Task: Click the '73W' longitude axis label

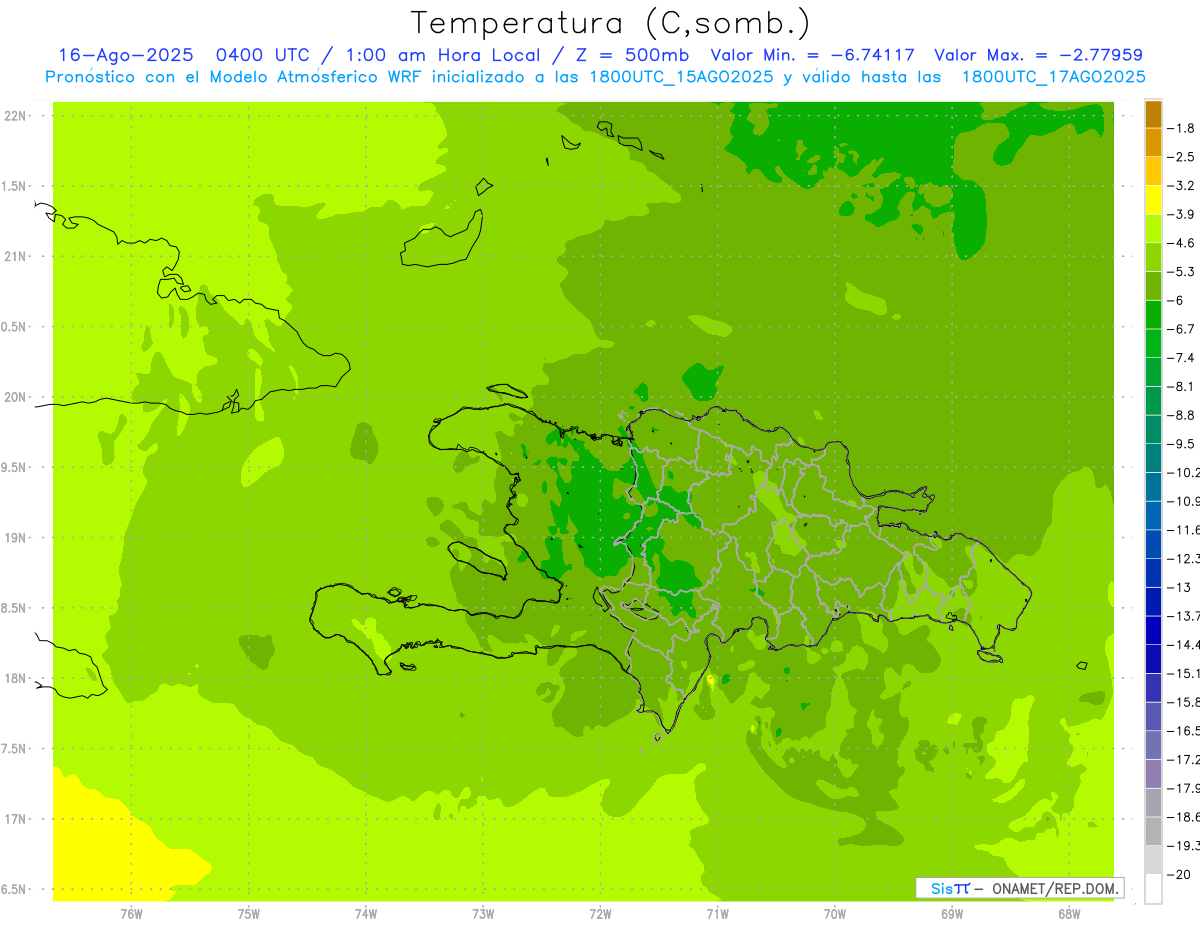Action: pyautogui.click(x=483, y=913)
